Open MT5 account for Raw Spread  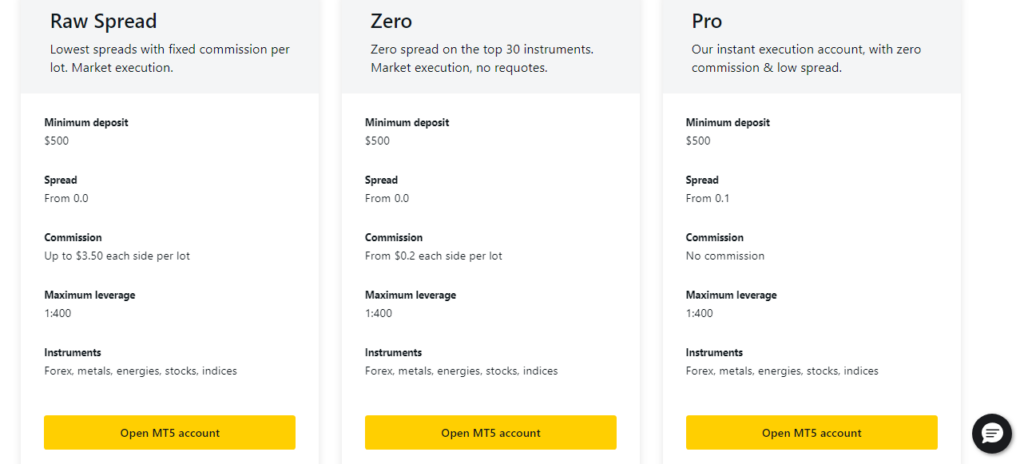click(170, 433)
